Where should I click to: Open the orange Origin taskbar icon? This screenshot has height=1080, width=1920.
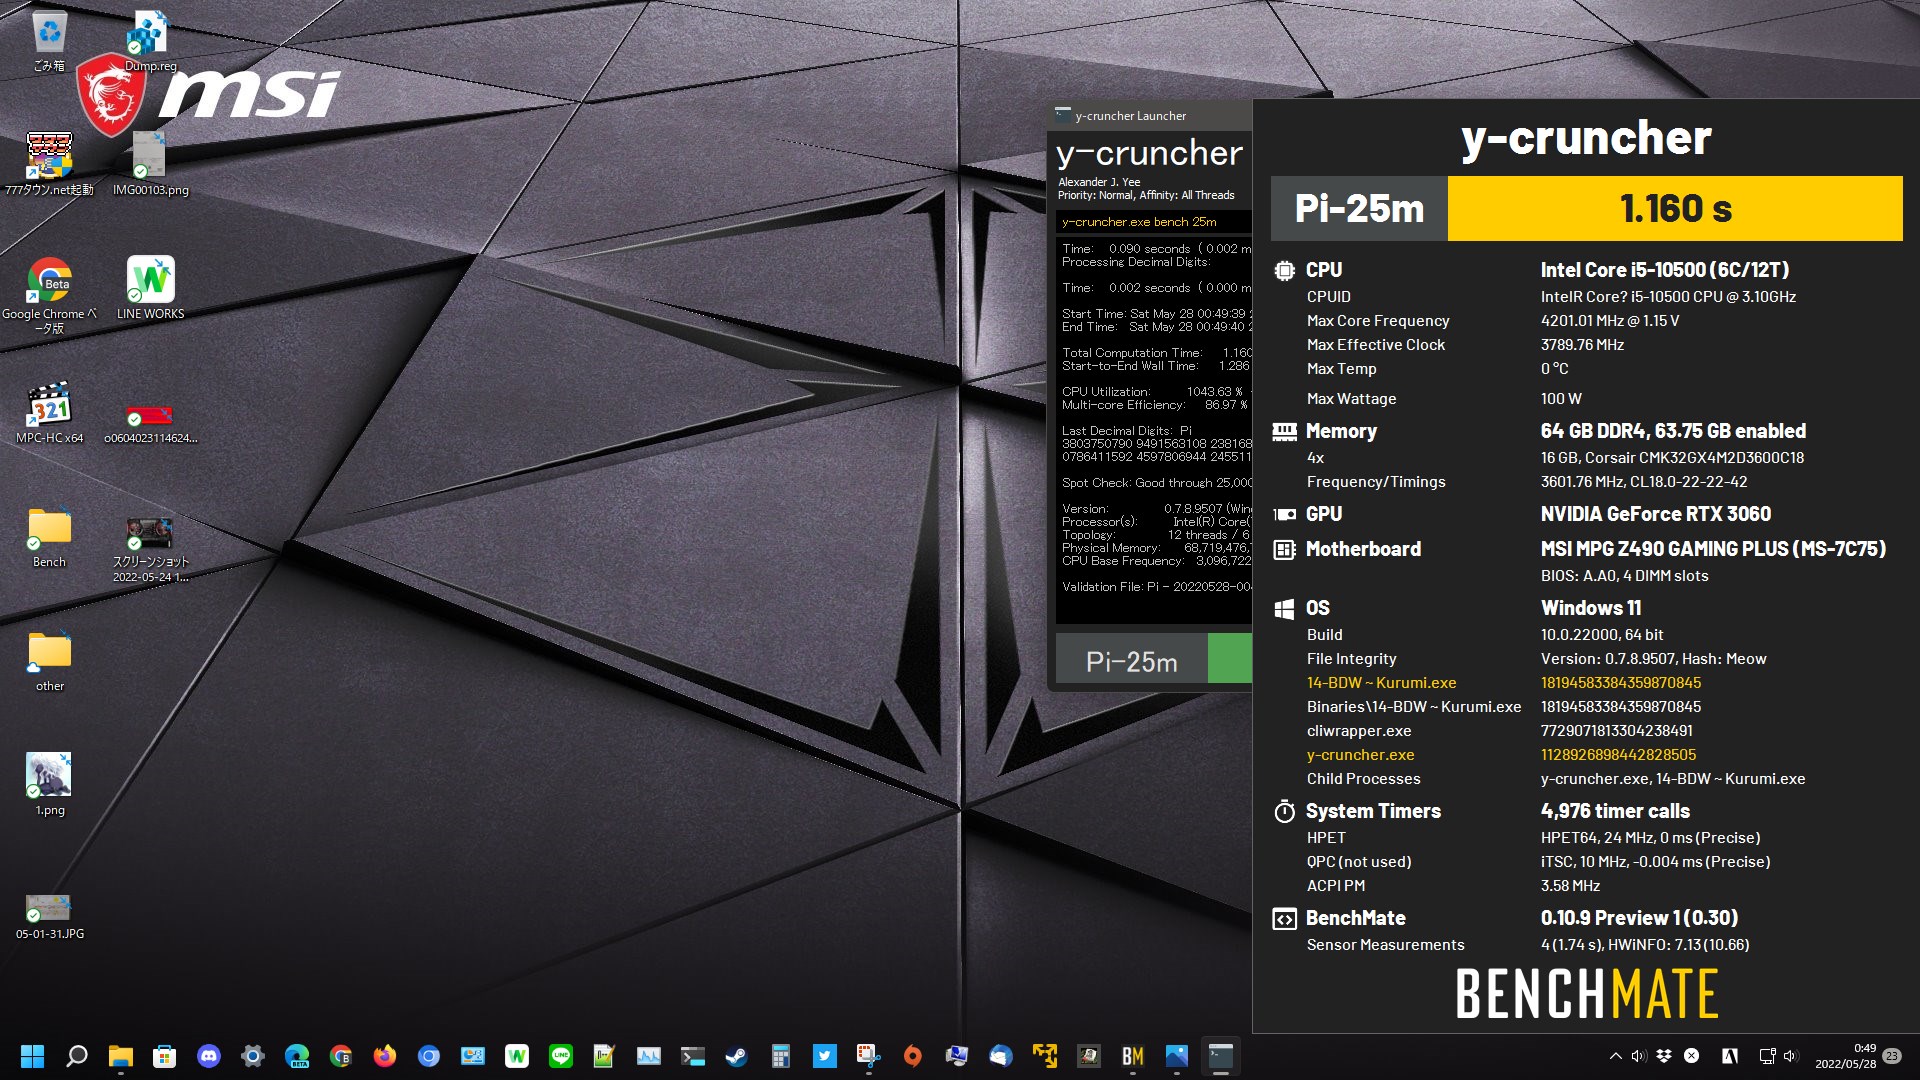(913, 1056)
